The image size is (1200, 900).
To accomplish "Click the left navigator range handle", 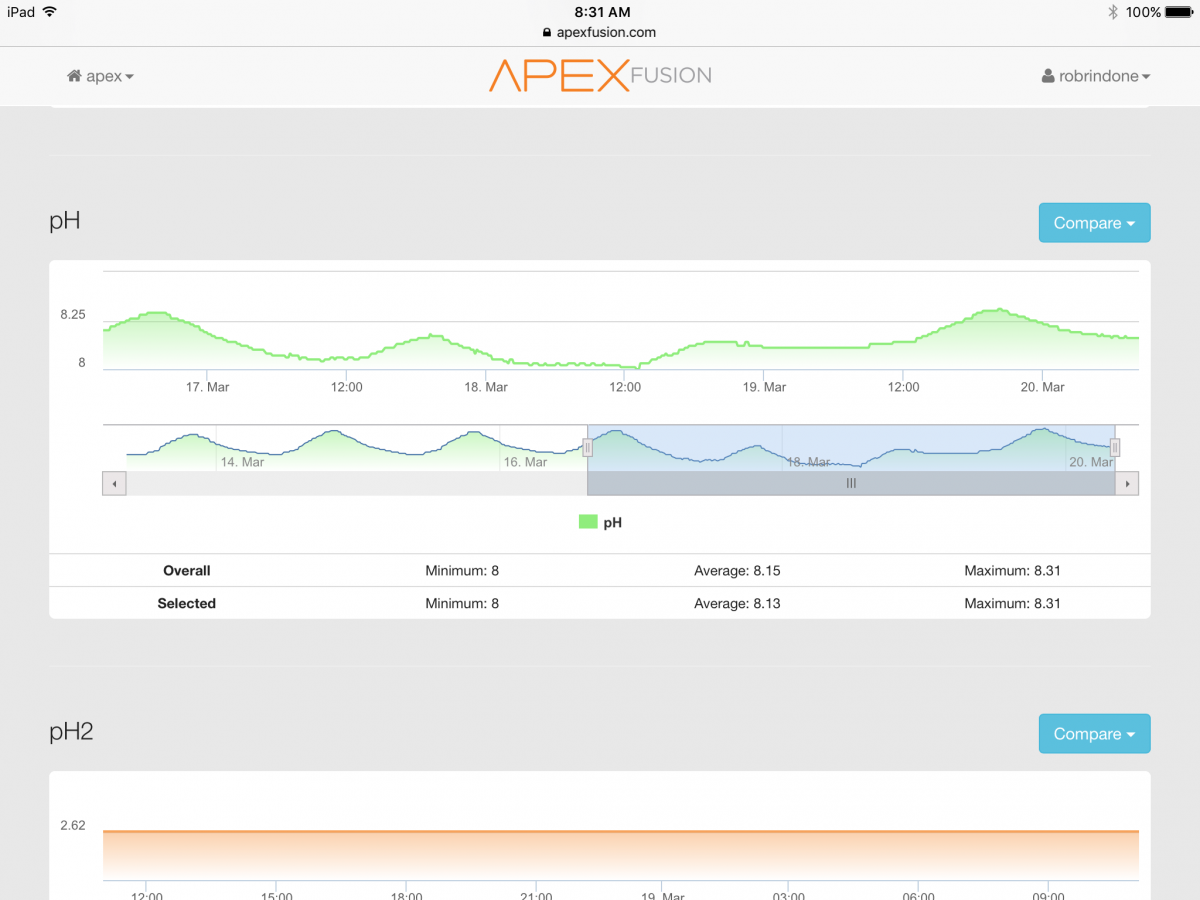I will pos(588,448).
